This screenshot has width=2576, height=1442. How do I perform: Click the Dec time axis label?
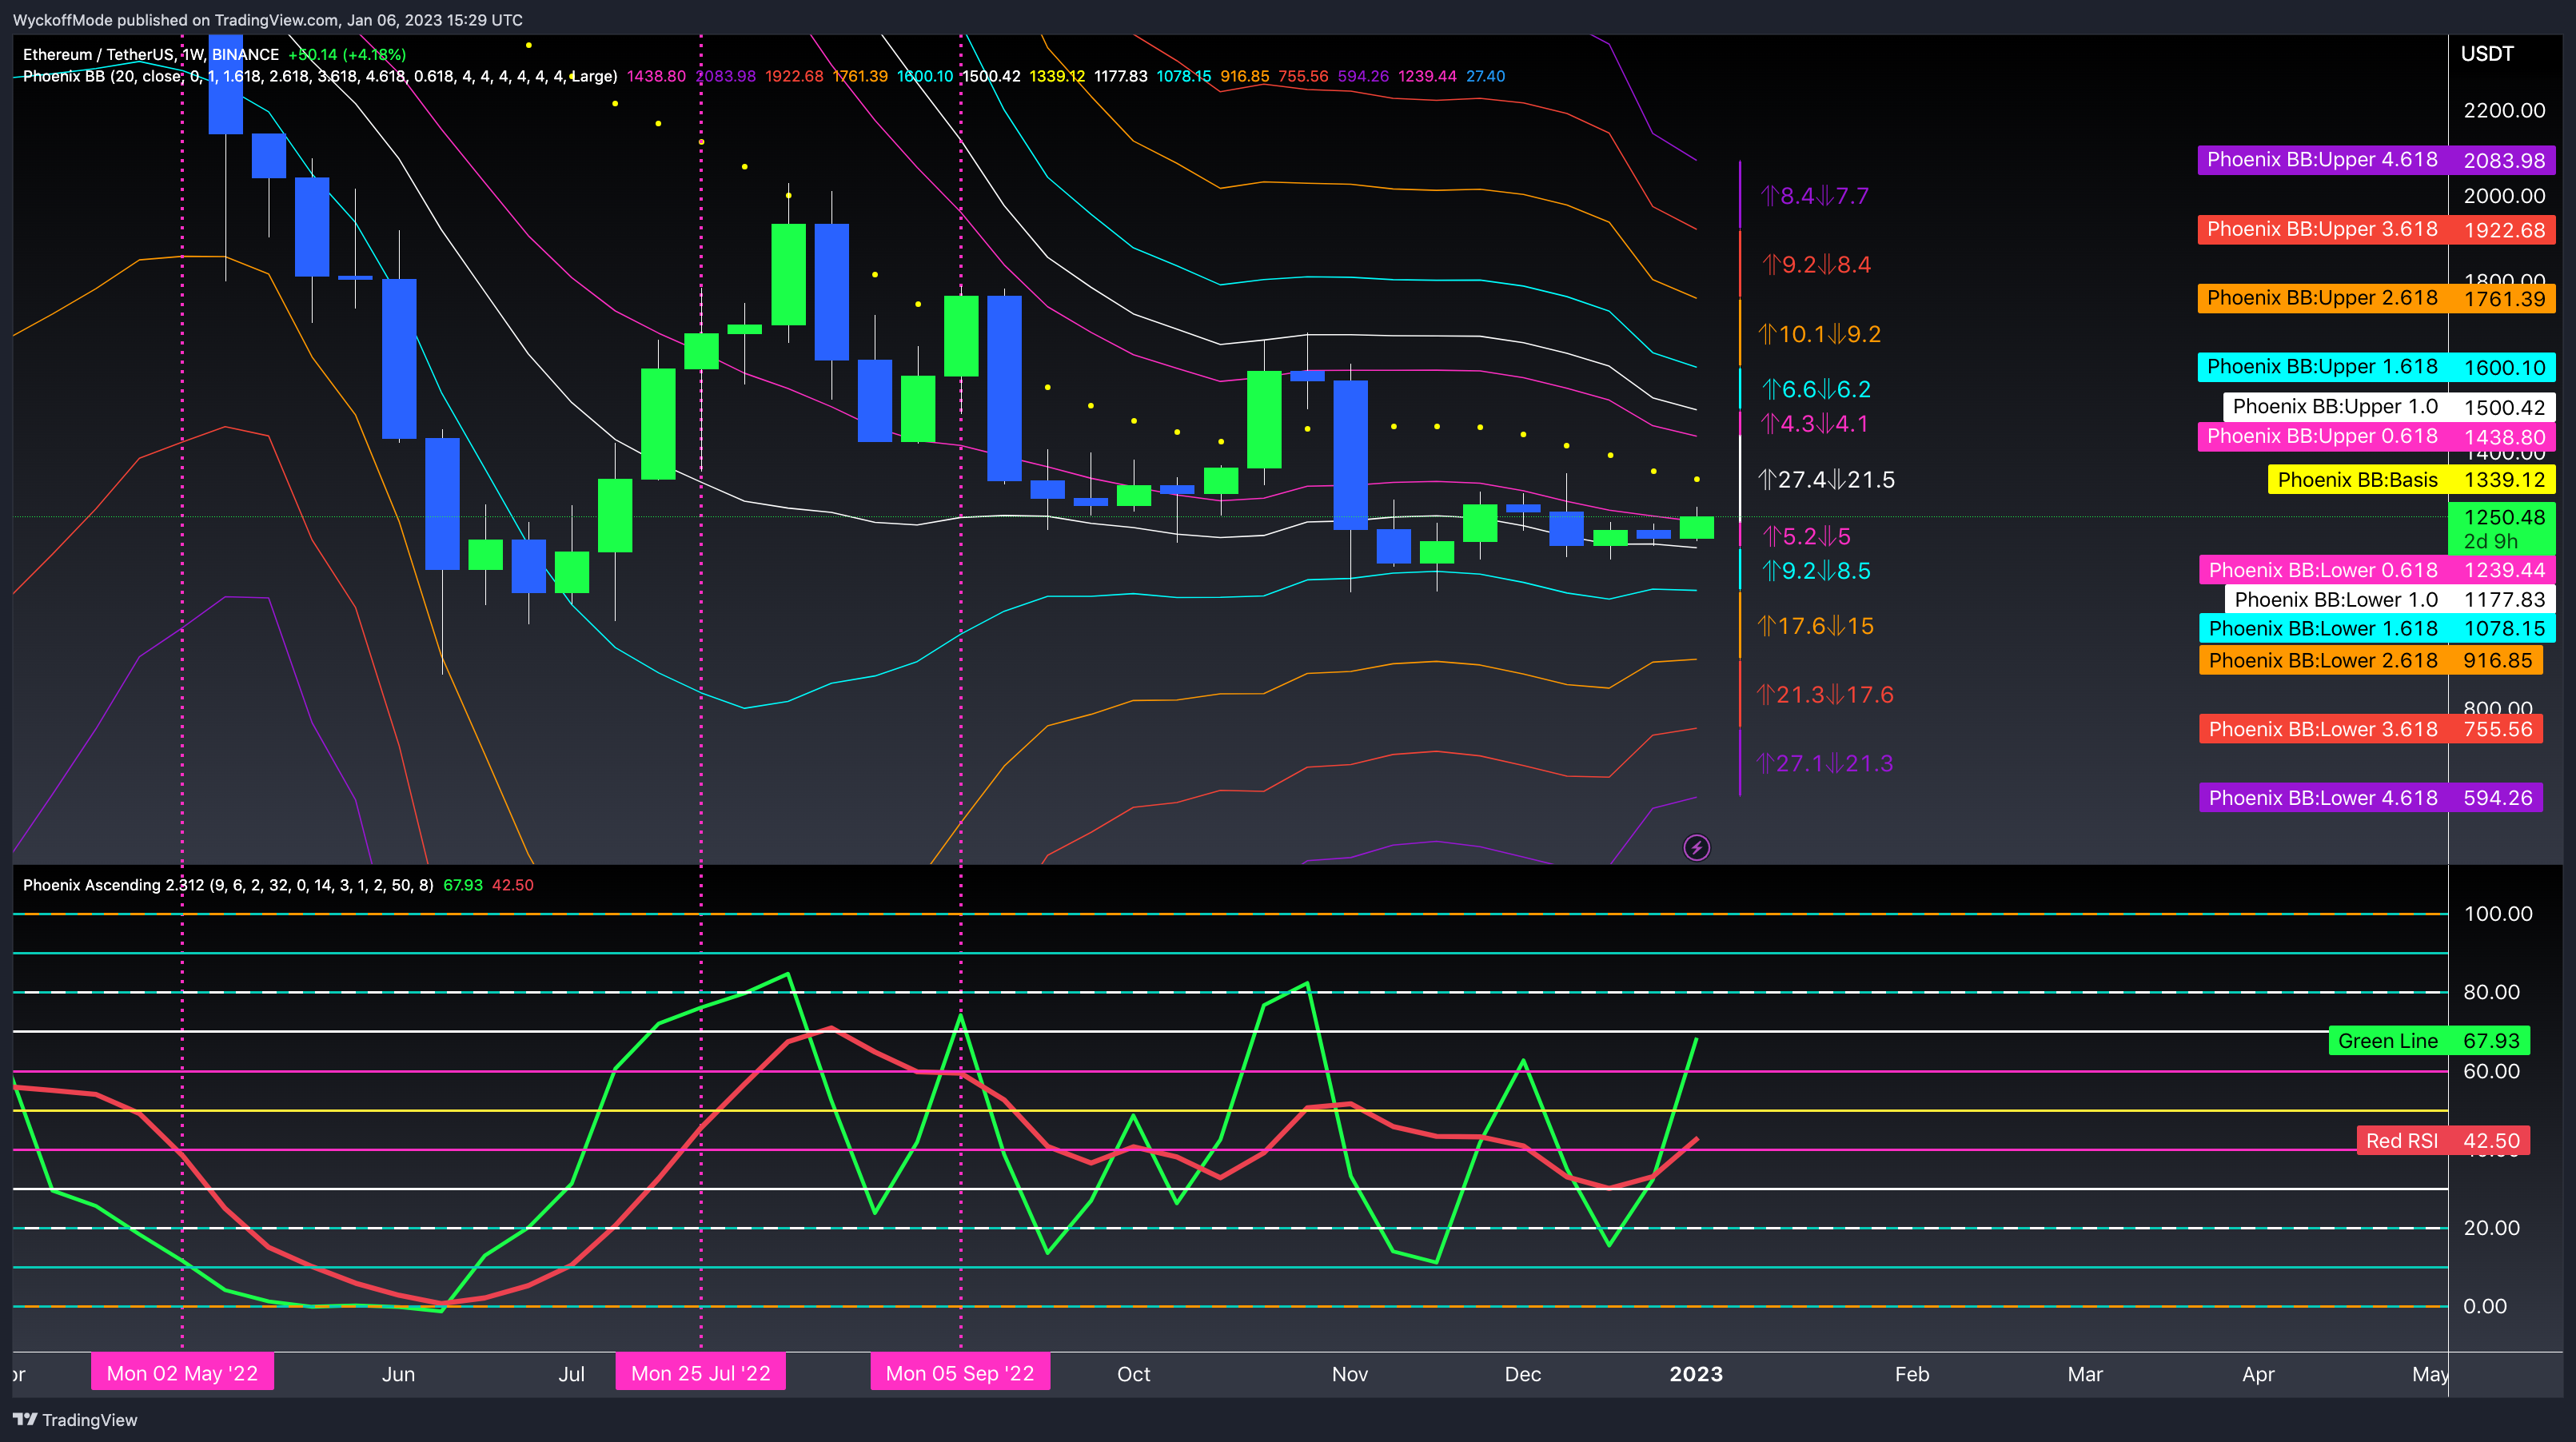click(1523, 1374)
